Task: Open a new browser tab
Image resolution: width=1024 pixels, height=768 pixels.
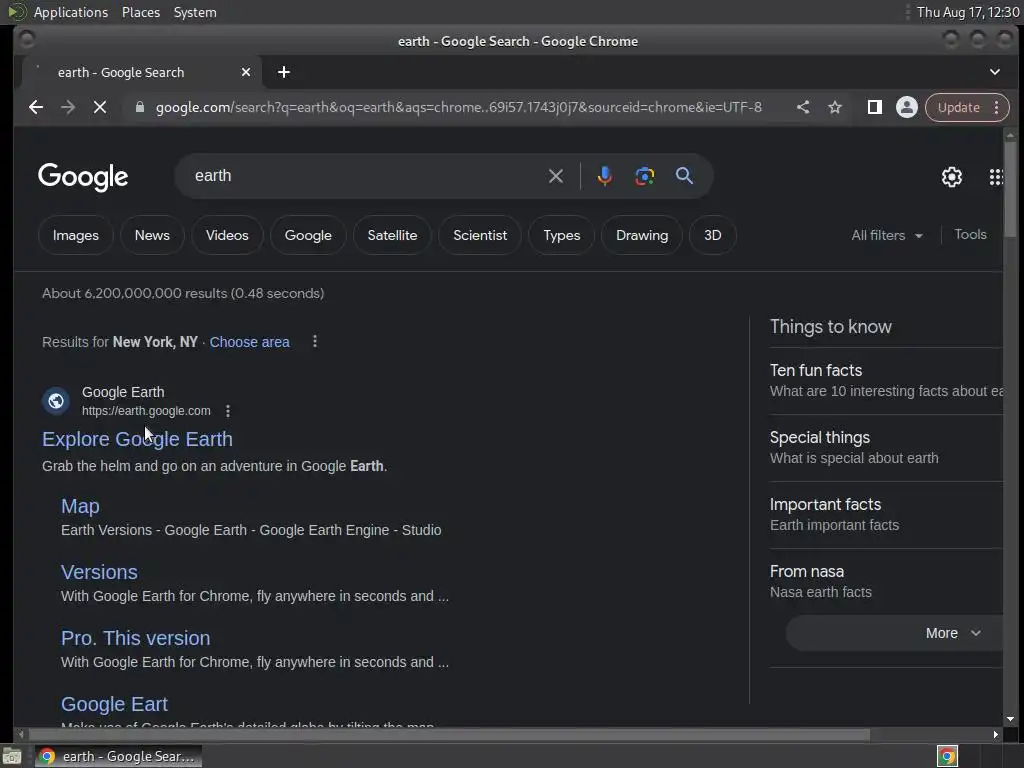Action: 283,72
